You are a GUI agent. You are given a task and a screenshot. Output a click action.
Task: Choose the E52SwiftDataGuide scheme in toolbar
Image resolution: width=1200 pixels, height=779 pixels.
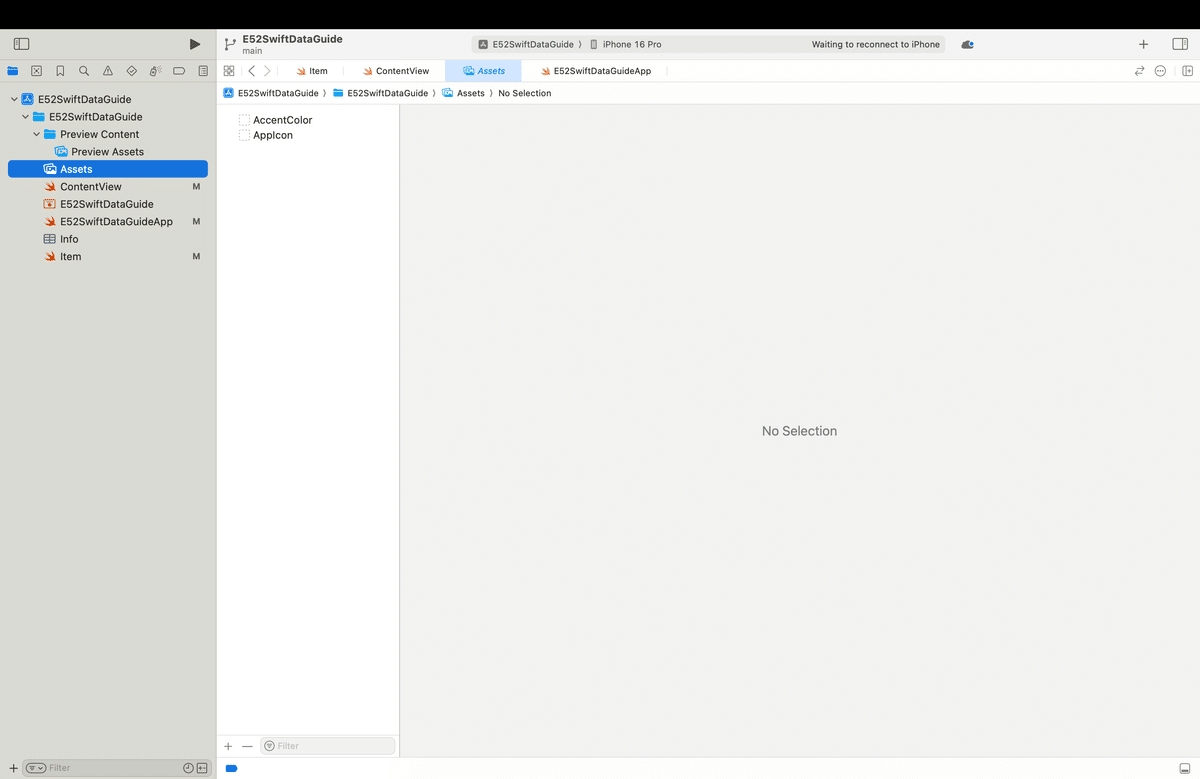pos(526,44)
